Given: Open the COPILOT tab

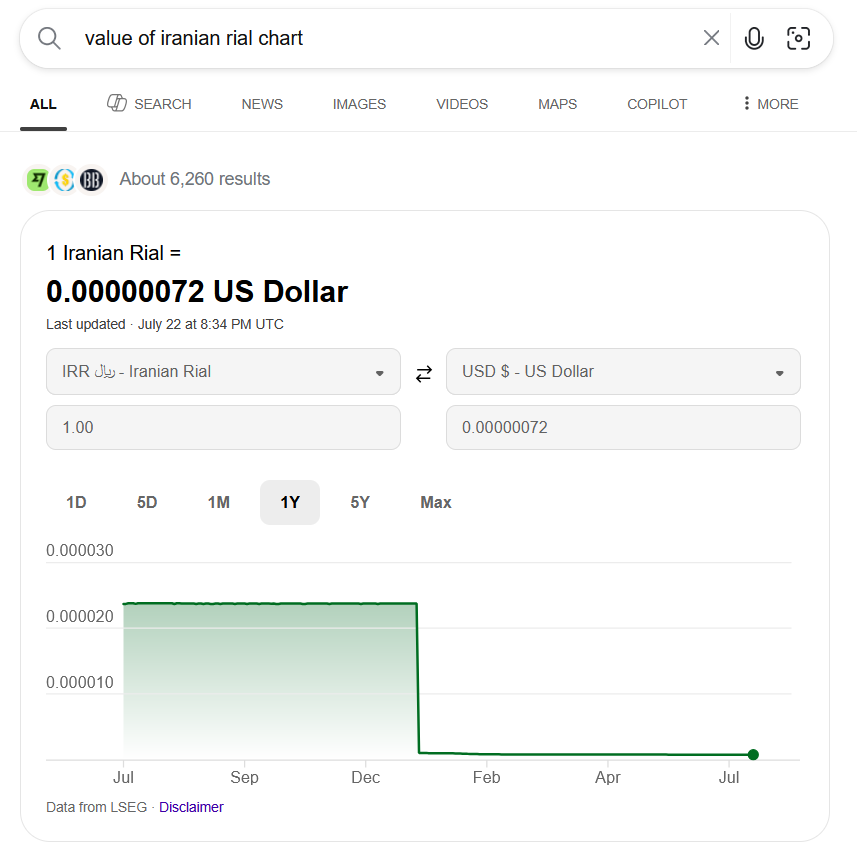Looking at the screenshot, I should click(657, 104).
